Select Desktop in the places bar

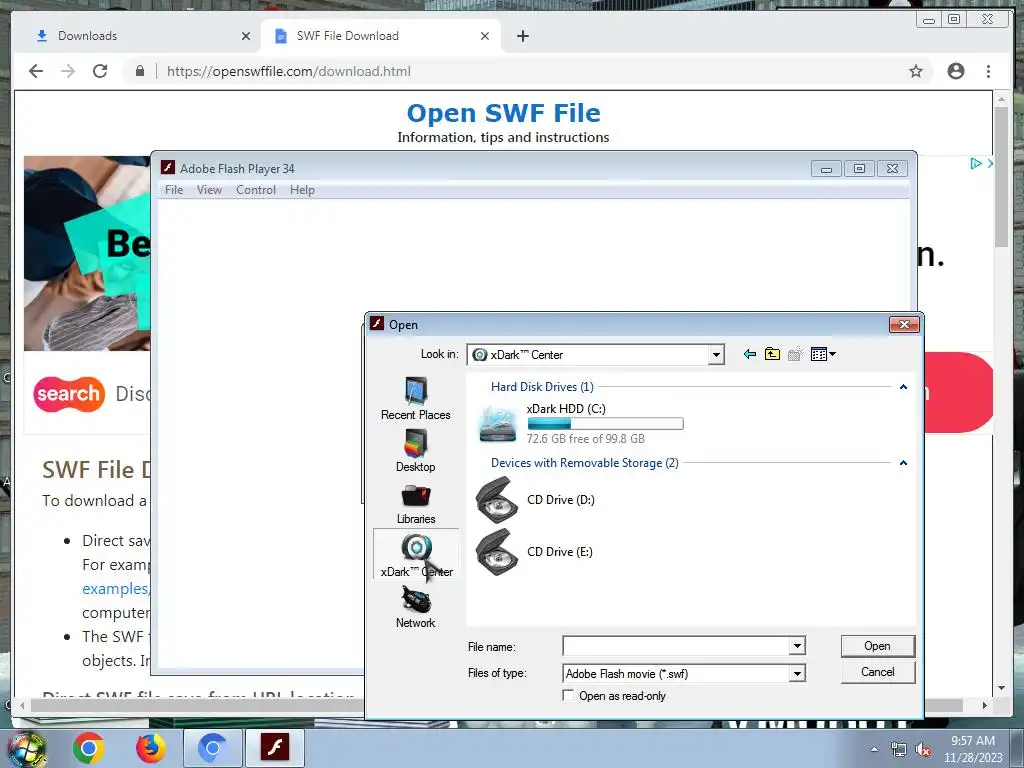tap(416, 451)
